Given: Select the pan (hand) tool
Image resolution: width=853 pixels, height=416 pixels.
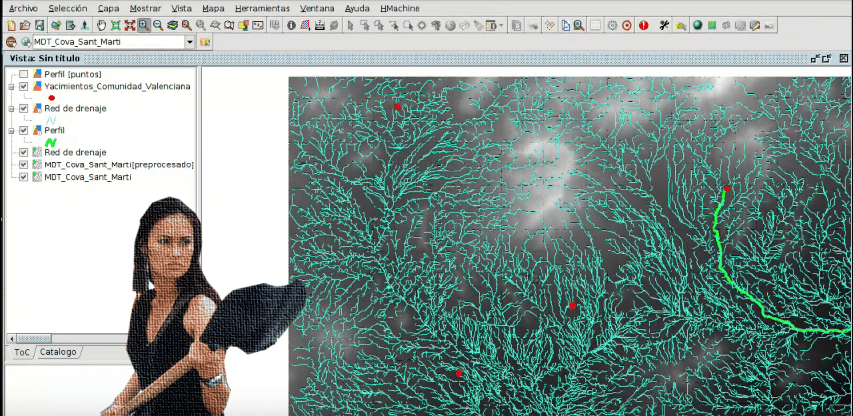Looking at the screenshot, I should click(102, 24).
